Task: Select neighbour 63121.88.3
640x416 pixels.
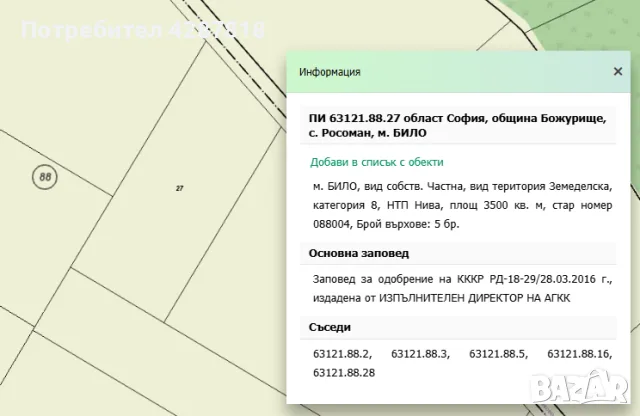Action: tap(420, 354)
